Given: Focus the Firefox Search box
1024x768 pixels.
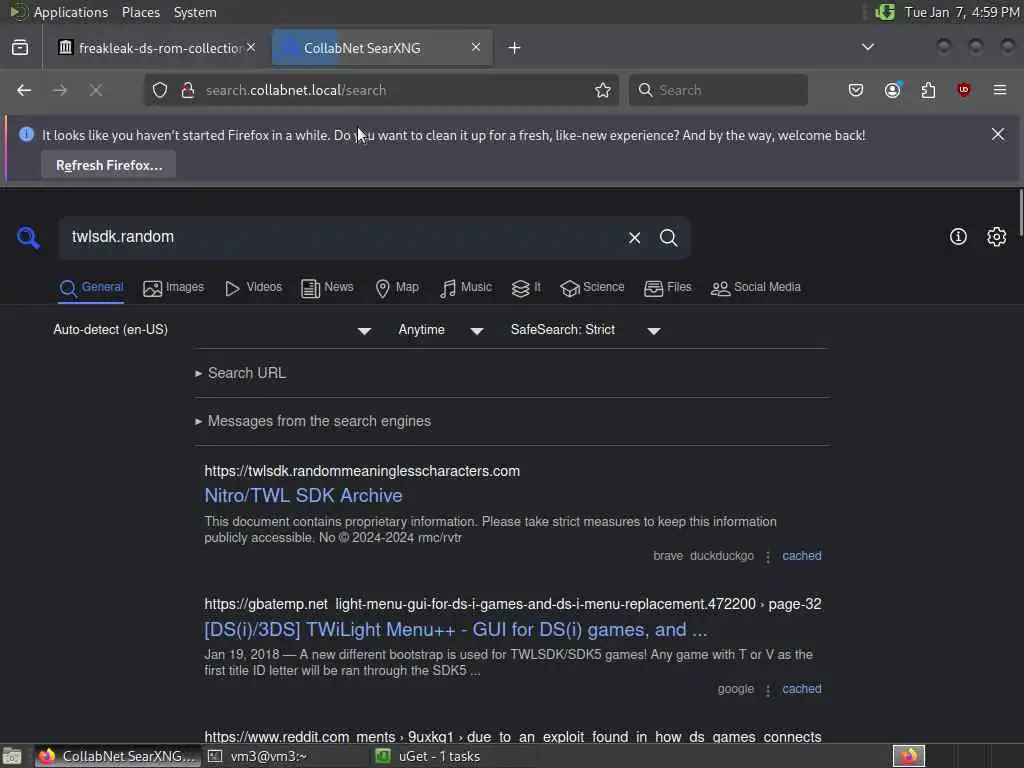Looking at the screenshot, I should coord(718,90).
